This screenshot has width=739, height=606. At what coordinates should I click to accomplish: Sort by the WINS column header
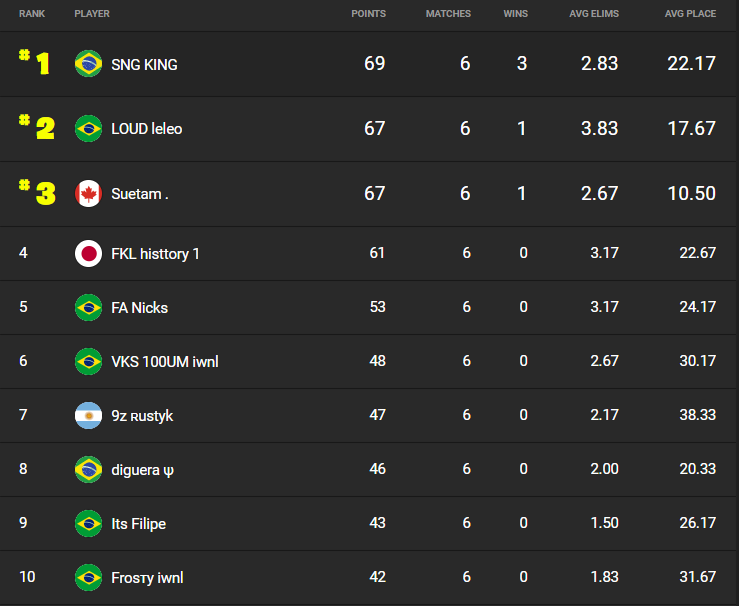516,14
